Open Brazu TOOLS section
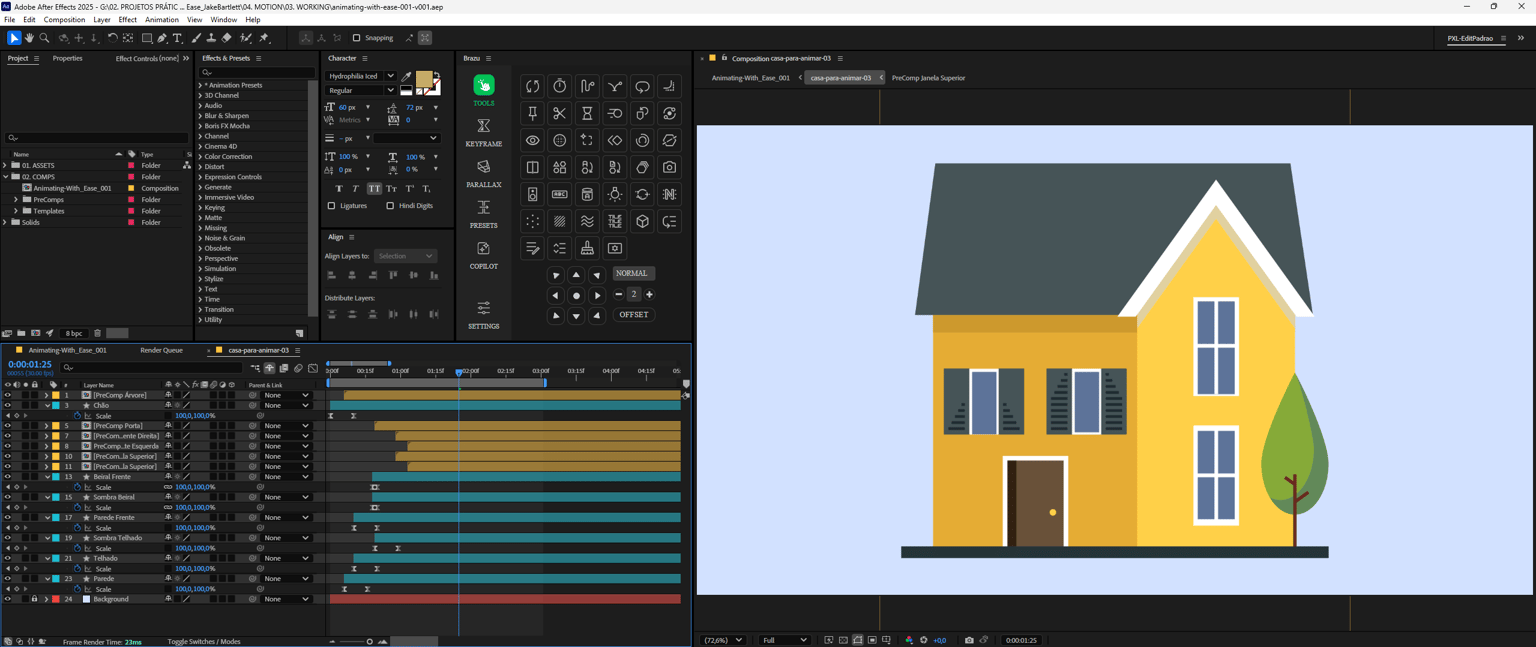Image resolution: width=1536 pixels, height=647 pixels. click(484, 90)
